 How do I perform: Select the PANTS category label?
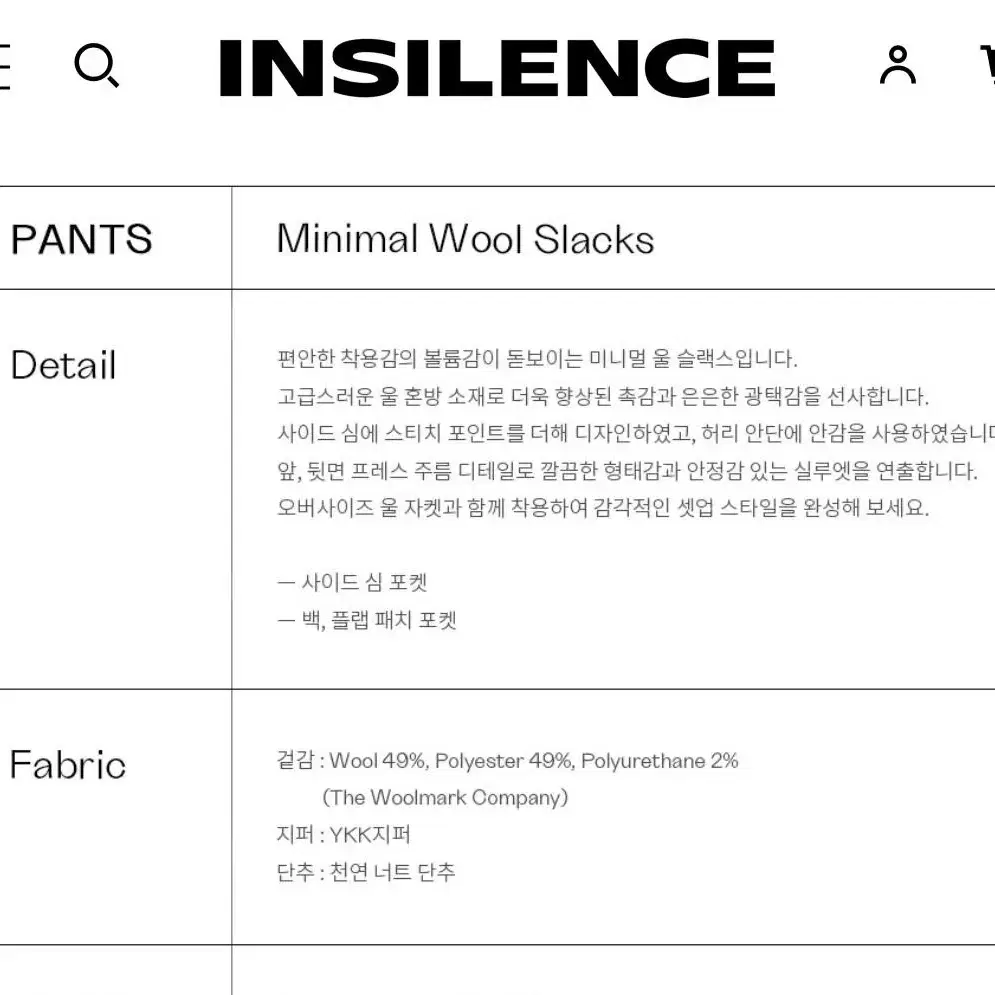(x=81, y=239)
